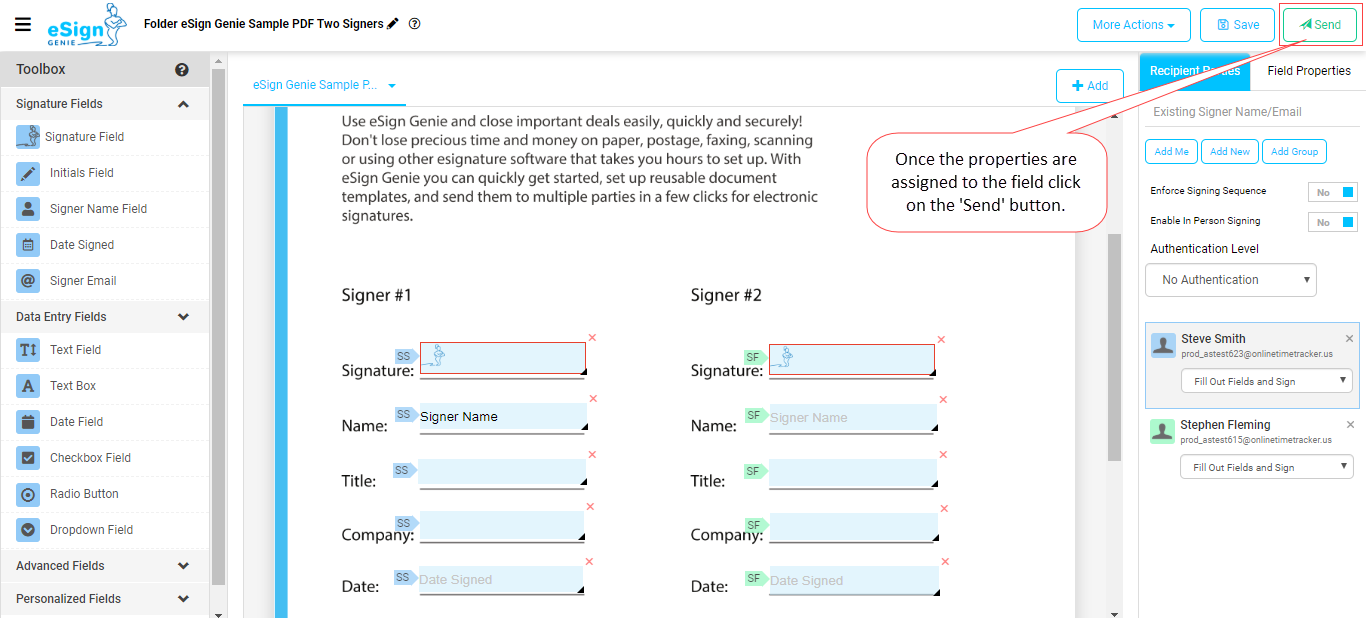Click Steve Smith's avatar icon
This screenshot has height=618, width=1366.
click(1163, 345)
